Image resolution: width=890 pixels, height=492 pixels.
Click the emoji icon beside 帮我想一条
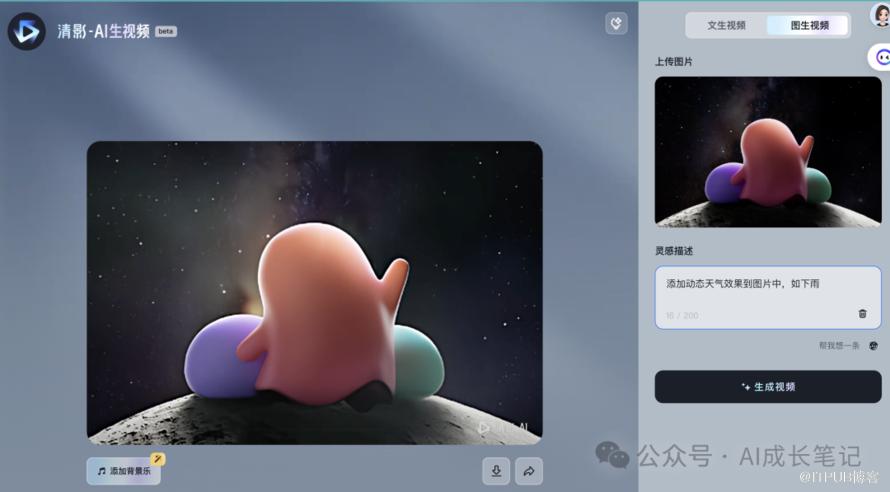pos(874,346)
